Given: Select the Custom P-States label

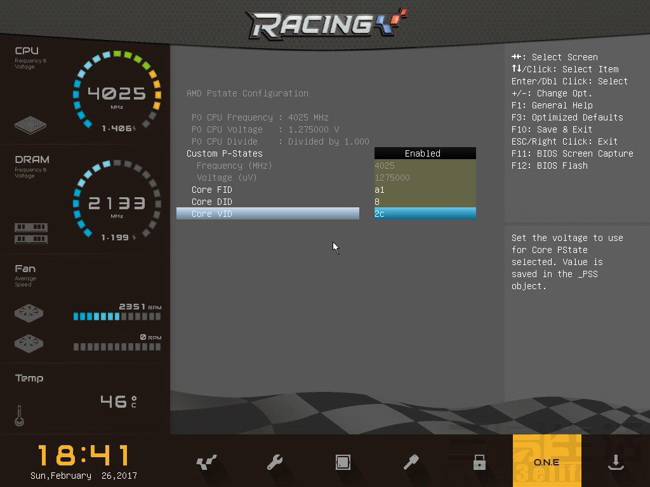Looking at the screenshot, I should (224, 153).
